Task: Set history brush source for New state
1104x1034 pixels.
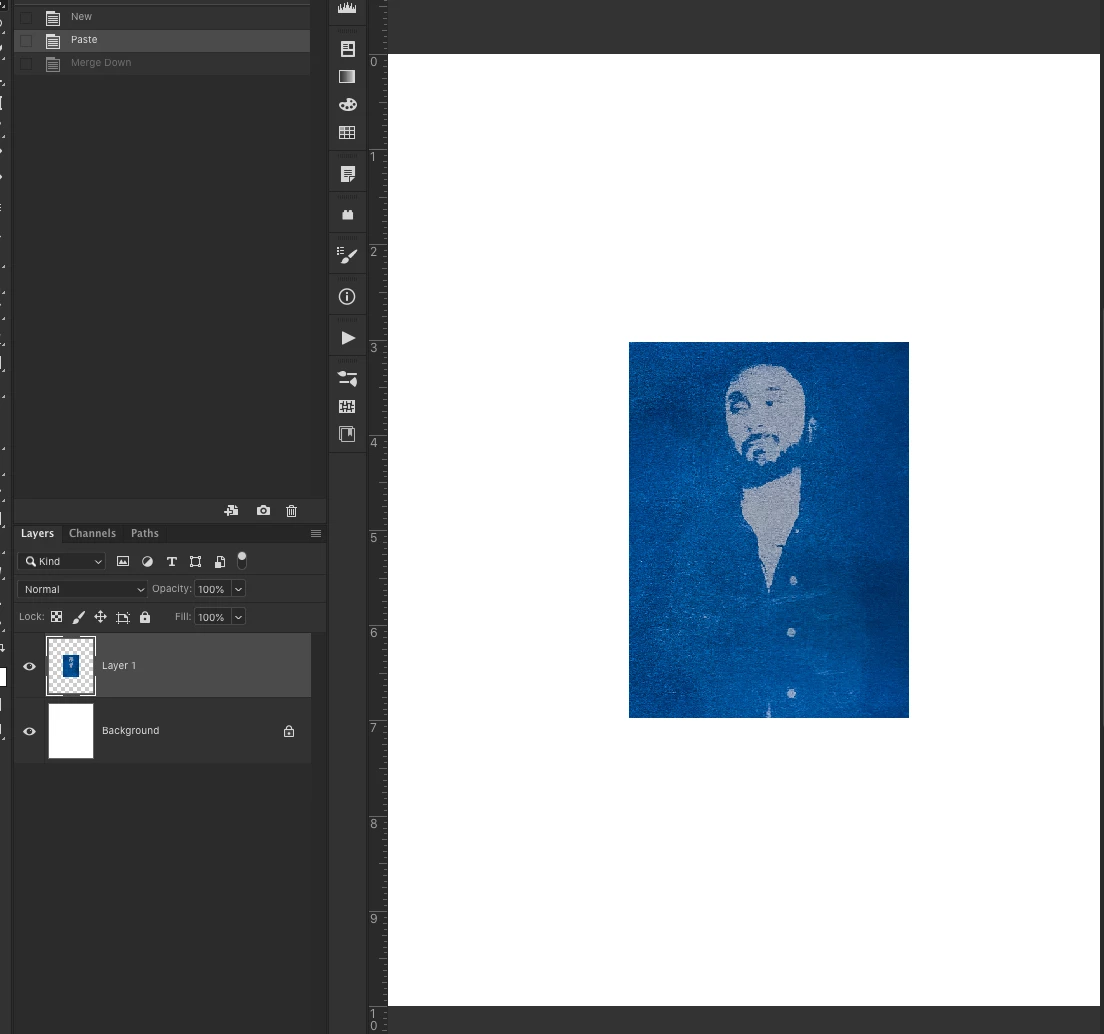Action: [x=26, y=18]
